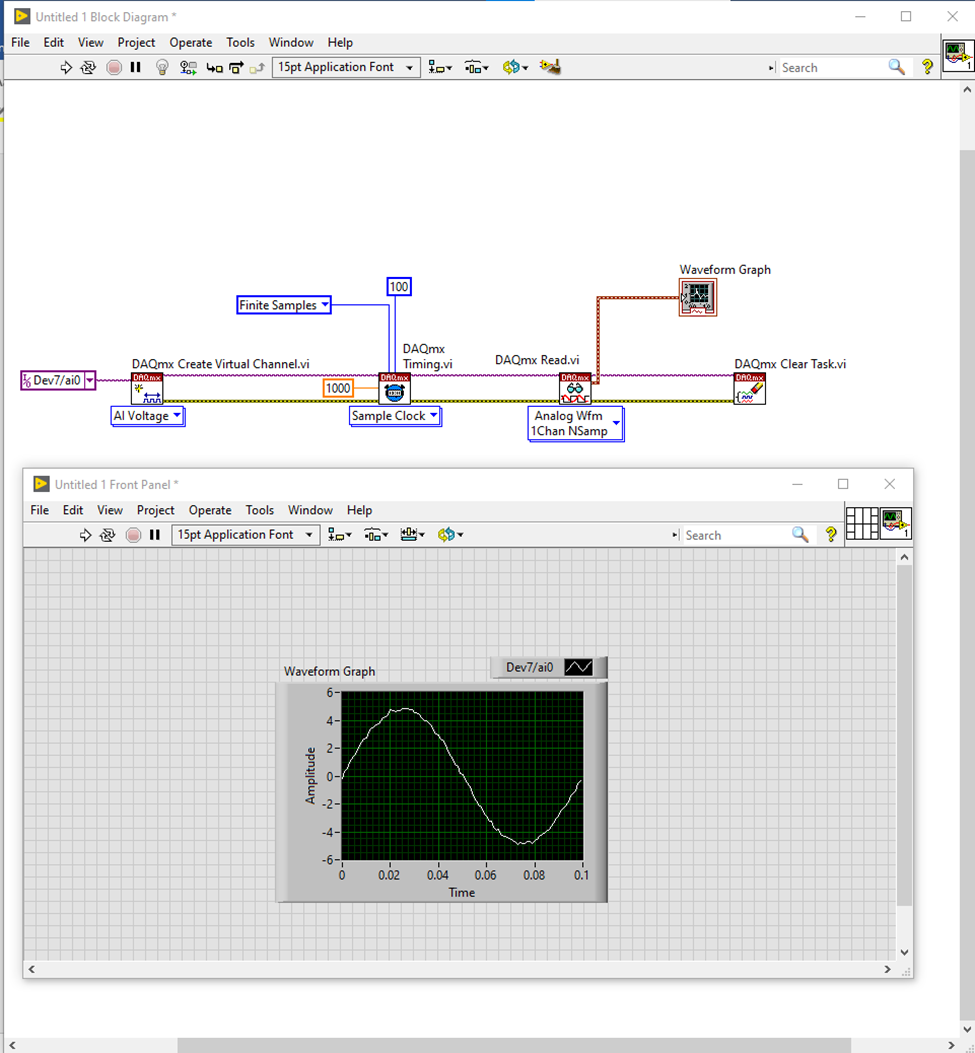The height and width of the screenshot is (1053, 975).
Task: Run the VI in Block Diagram toolbar
Action: [66, 67]
